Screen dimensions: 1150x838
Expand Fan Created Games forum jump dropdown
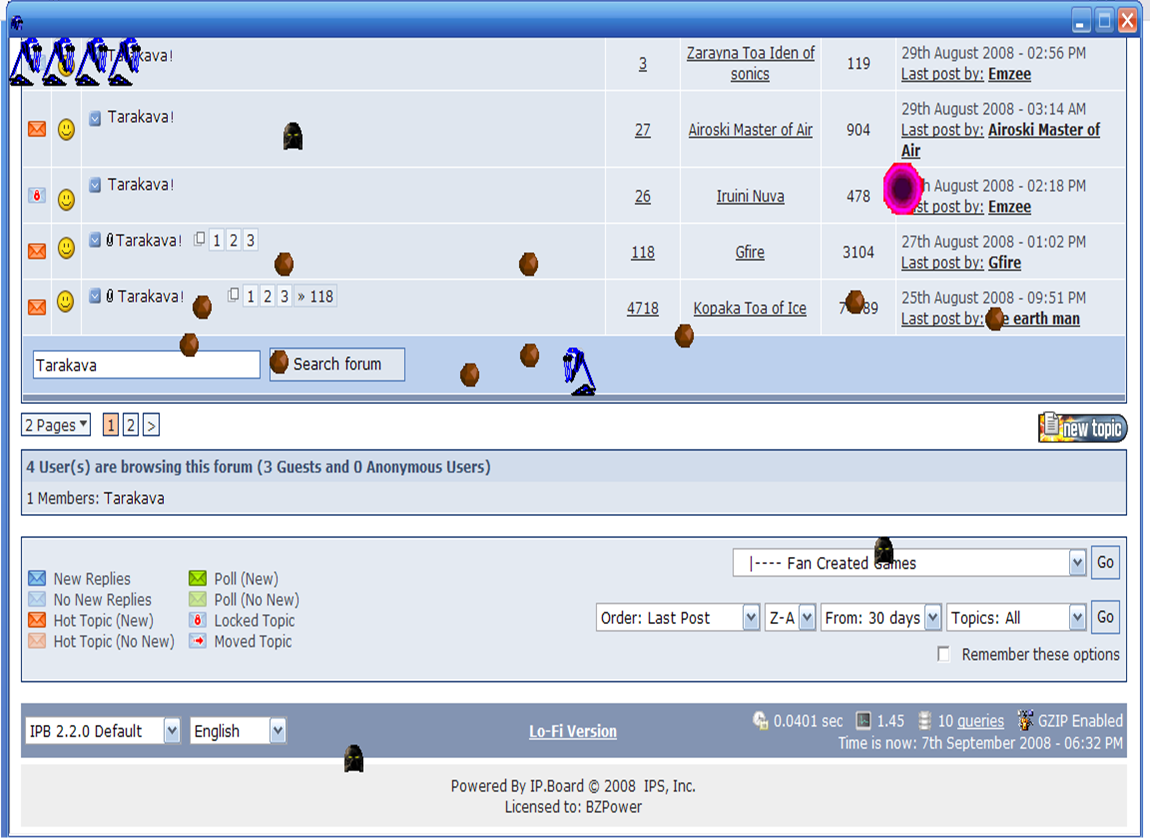click(x=1077, y=563)
